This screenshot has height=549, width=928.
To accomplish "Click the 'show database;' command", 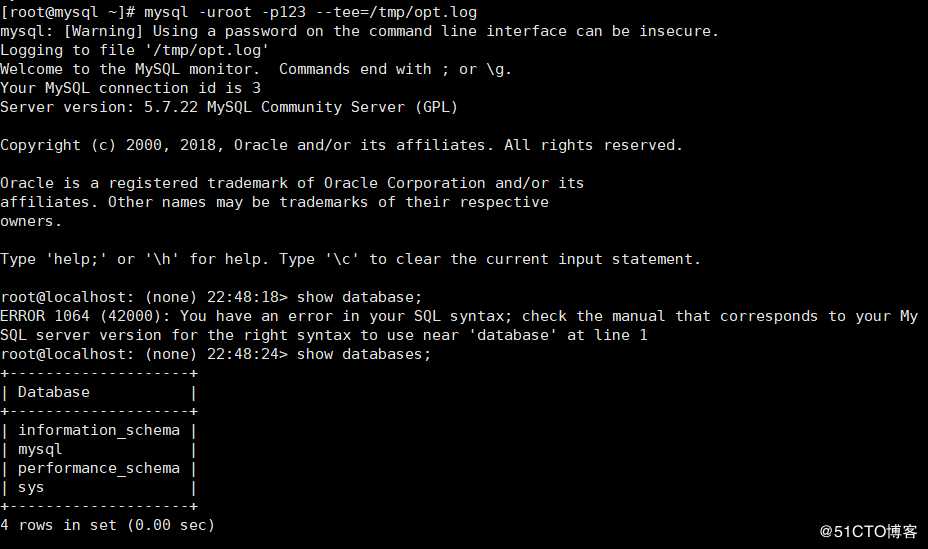I will click(x=359, y=297).
